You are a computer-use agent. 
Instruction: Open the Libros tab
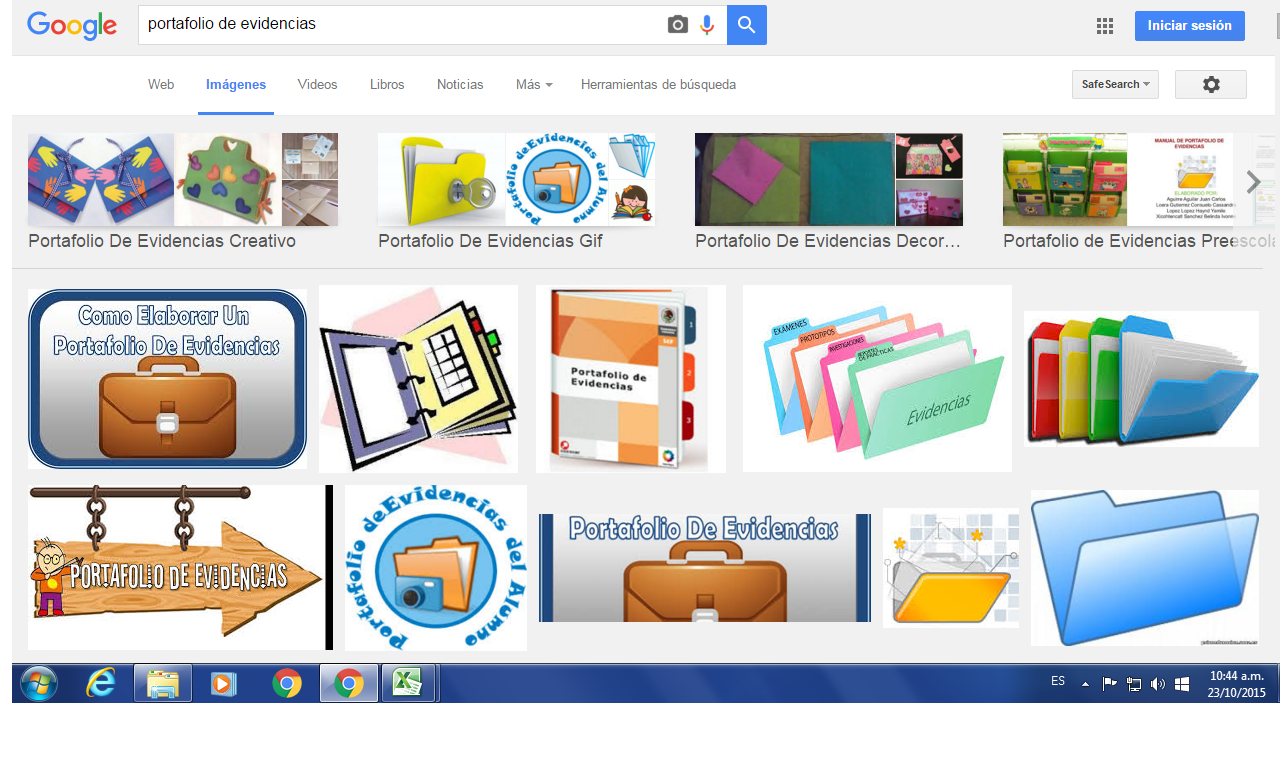(387, 85)
